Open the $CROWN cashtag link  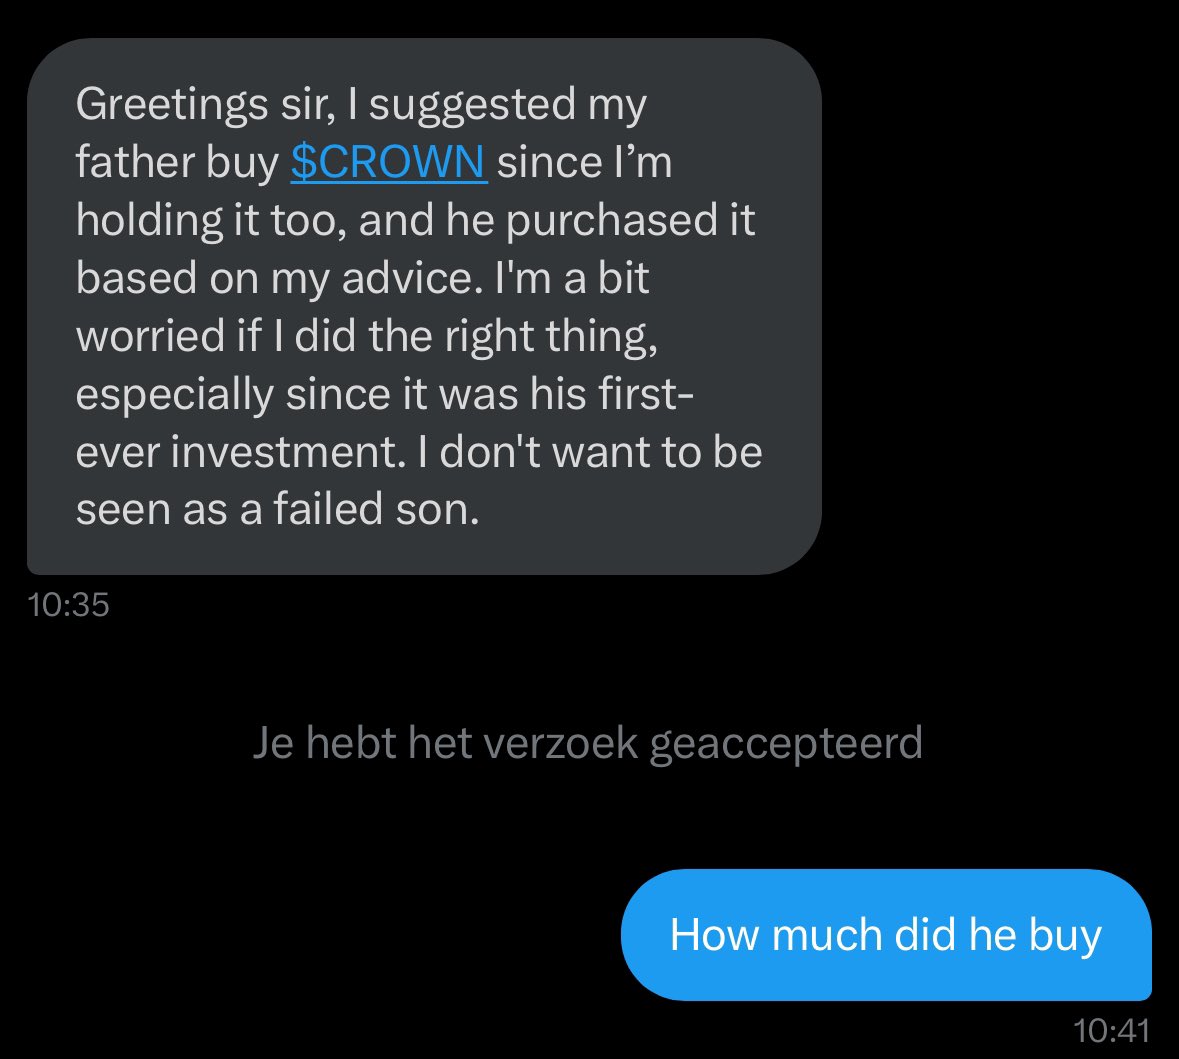click(388, 162)
